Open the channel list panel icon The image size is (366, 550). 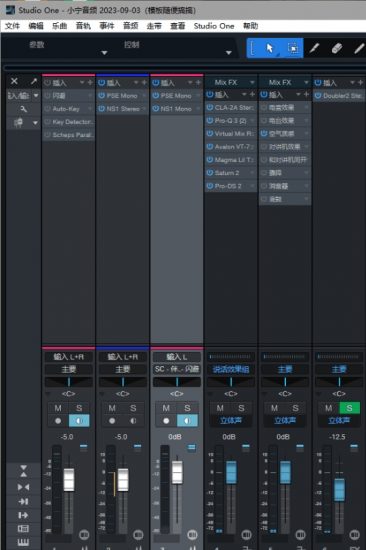point(23,528)
